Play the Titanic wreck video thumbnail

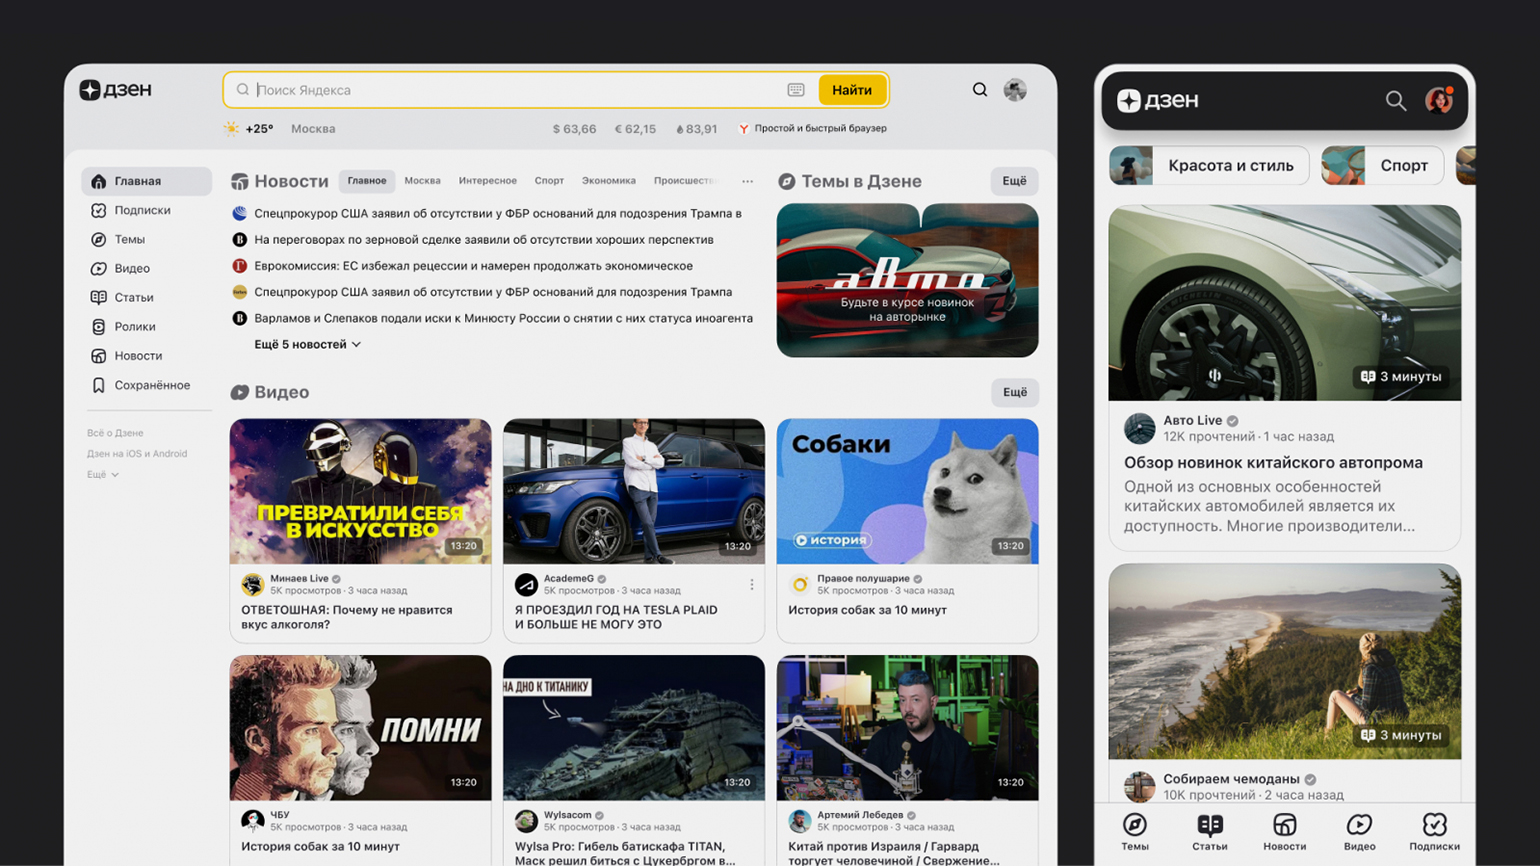coord(634,728)
